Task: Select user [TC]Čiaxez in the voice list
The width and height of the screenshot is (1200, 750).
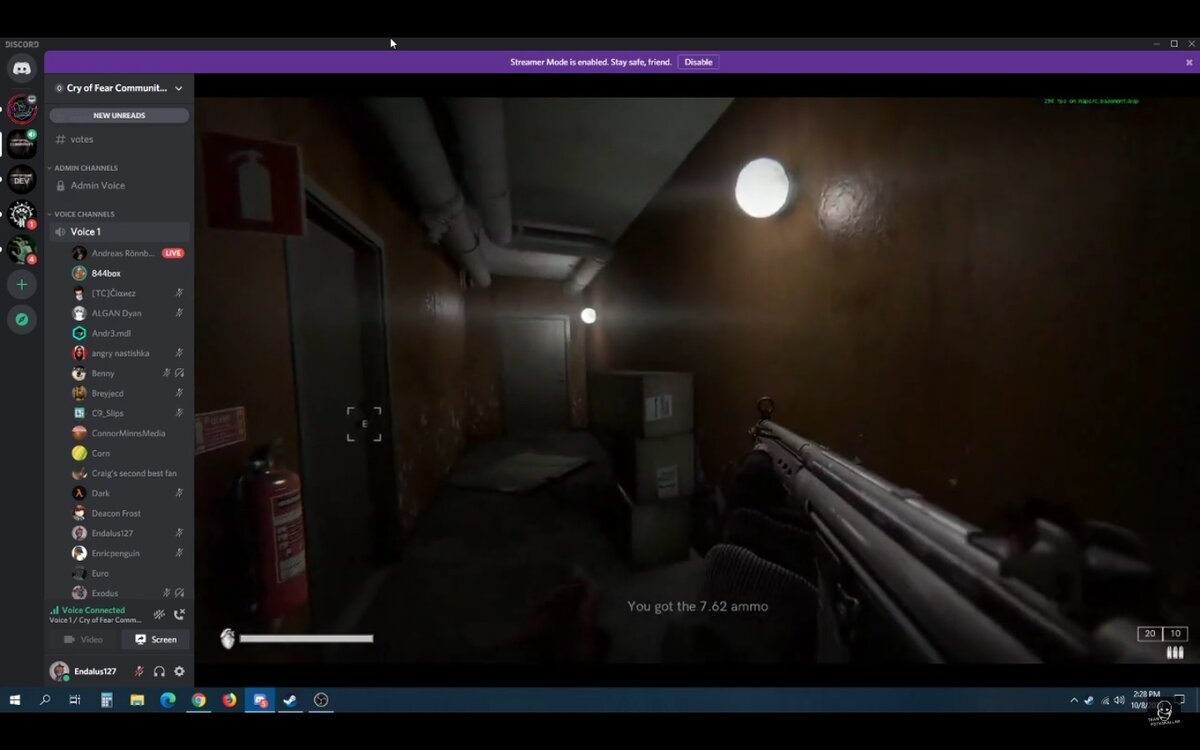Action: point(128,293)
